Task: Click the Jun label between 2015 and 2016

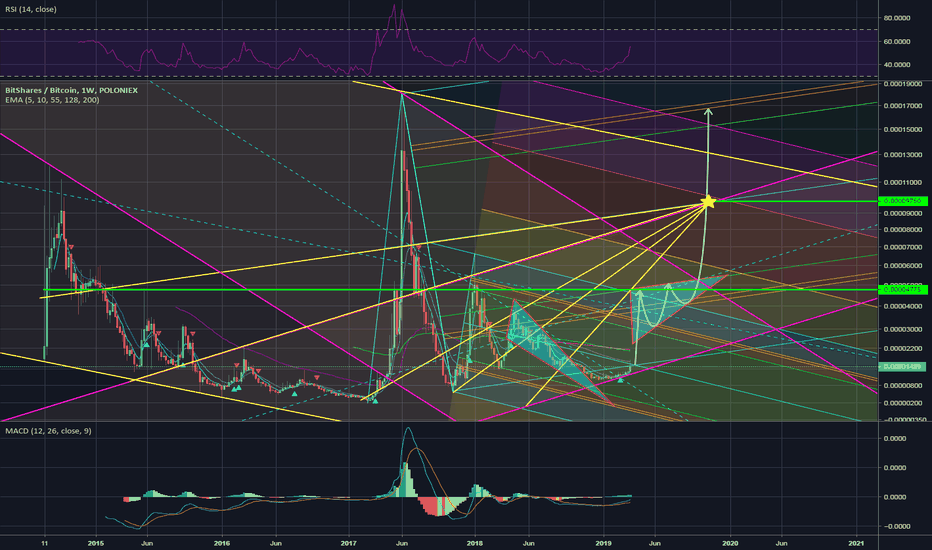Action: [x=147, y=543]
